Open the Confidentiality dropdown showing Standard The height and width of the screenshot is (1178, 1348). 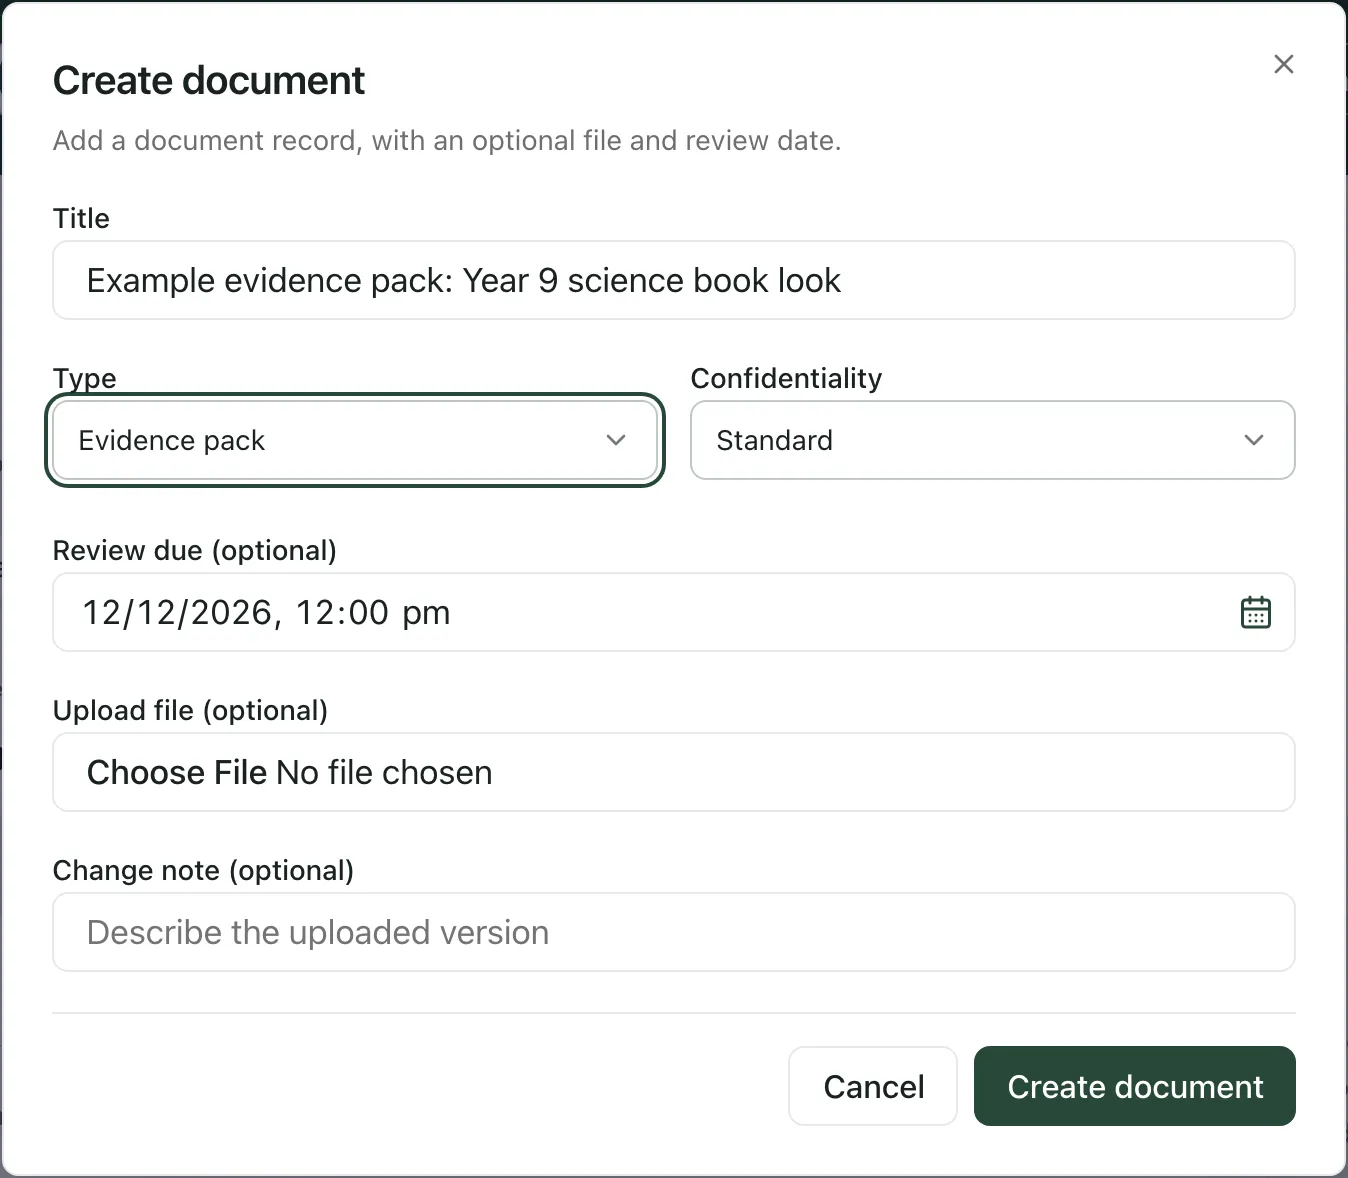pyautogui.click(x=993, y=440)
